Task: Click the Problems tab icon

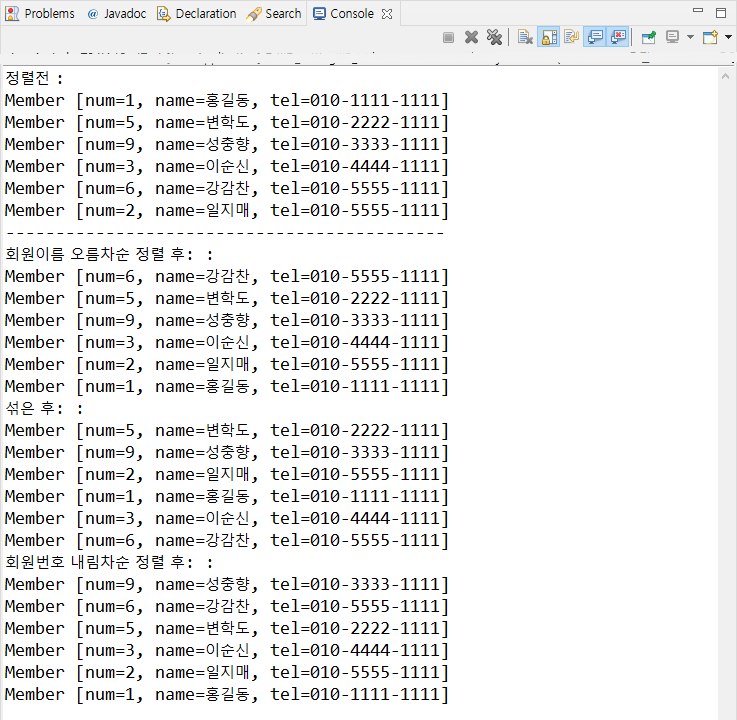Action: tap(12, 14)
